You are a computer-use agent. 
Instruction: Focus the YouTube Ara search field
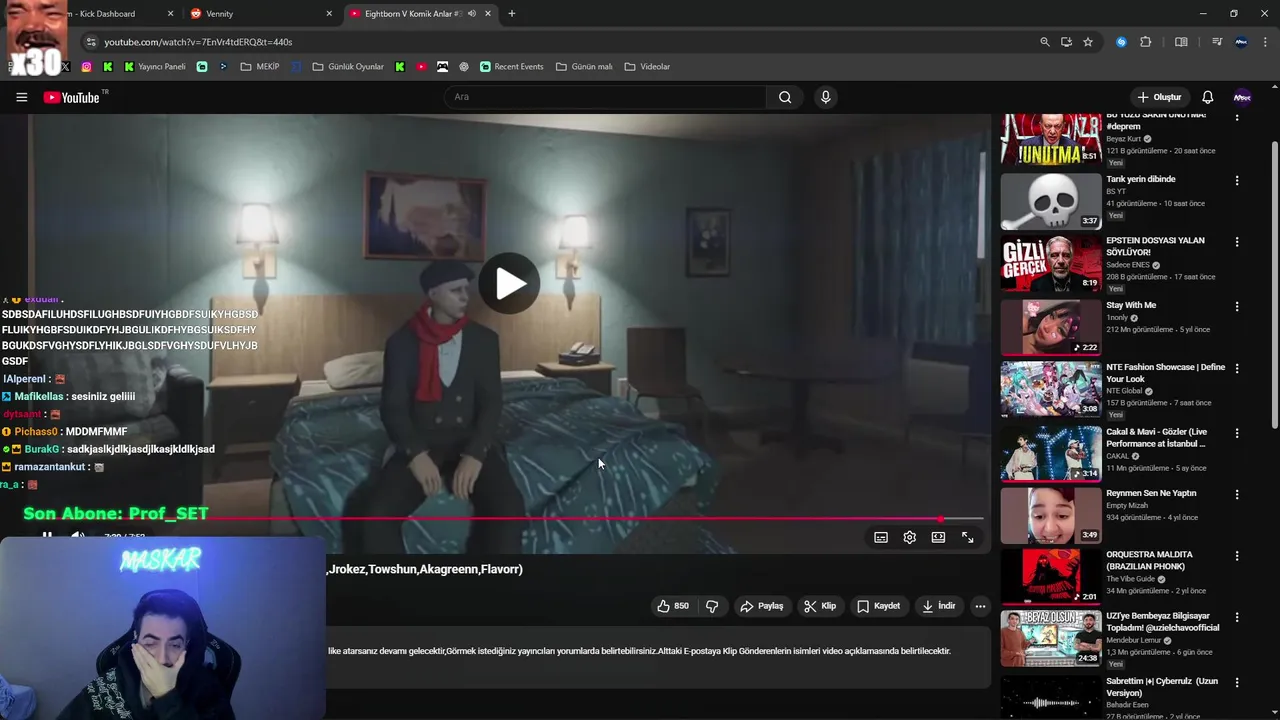[x=605, y=97]
